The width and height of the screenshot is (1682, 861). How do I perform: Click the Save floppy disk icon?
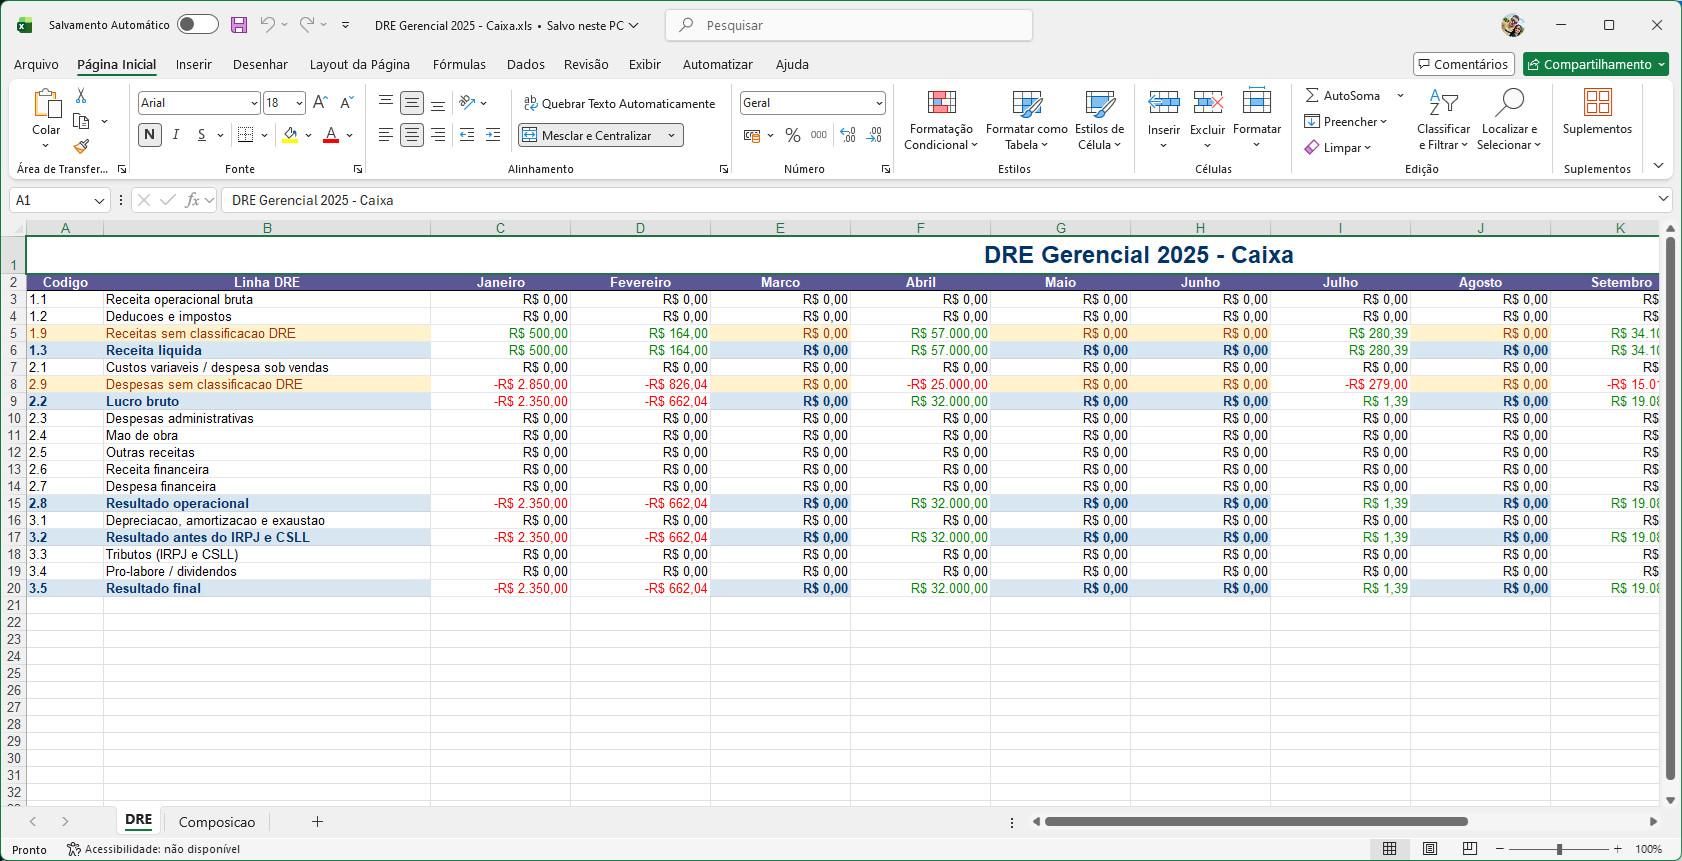(x=239, y=25)
